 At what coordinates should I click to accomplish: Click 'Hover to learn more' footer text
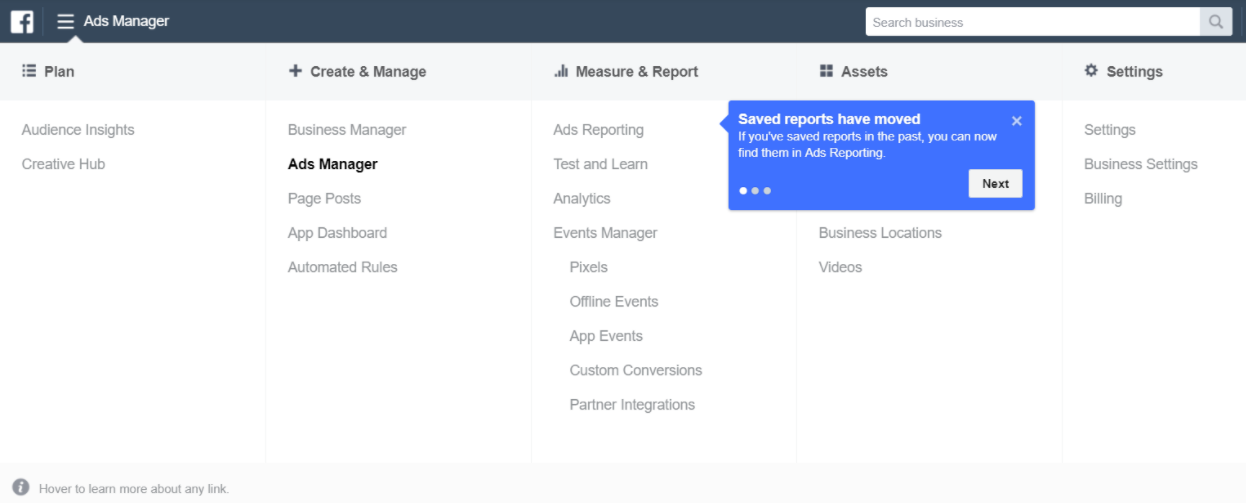[x=134, y=489]
